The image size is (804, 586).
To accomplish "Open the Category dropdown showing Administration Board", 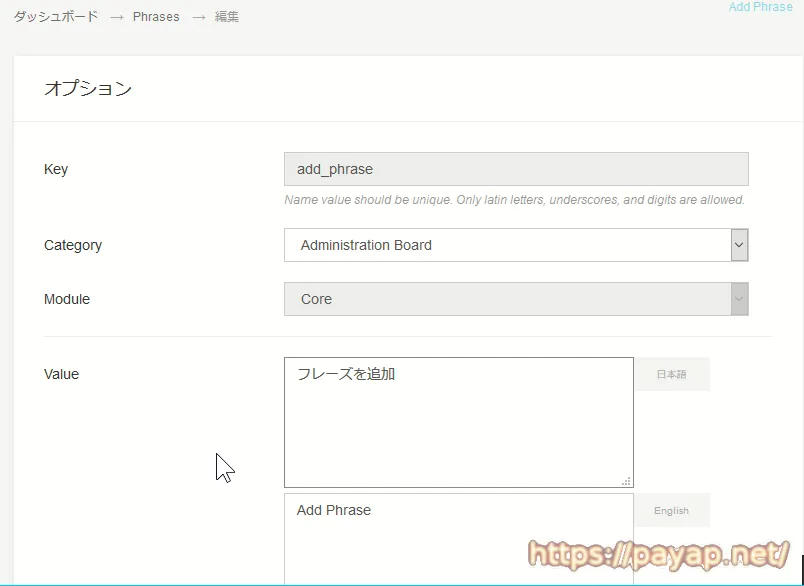I will pos(516,245).
